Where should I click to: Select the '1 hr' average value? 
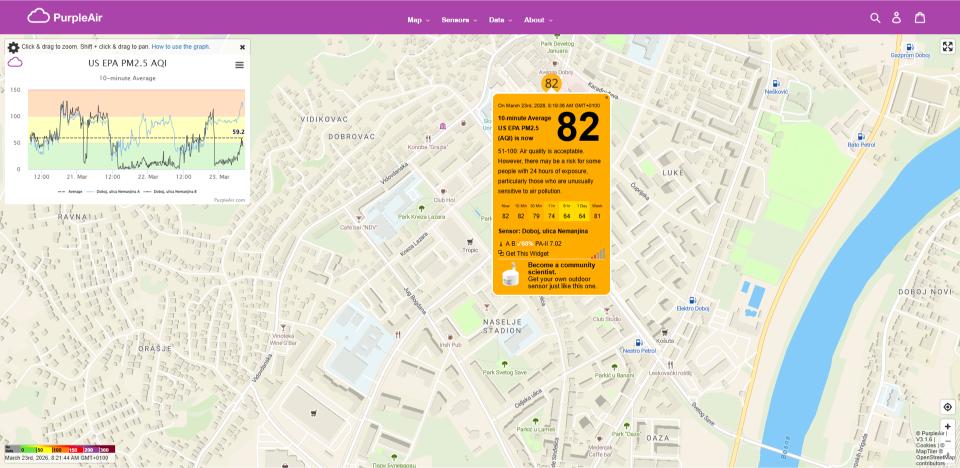coord(551,211)
